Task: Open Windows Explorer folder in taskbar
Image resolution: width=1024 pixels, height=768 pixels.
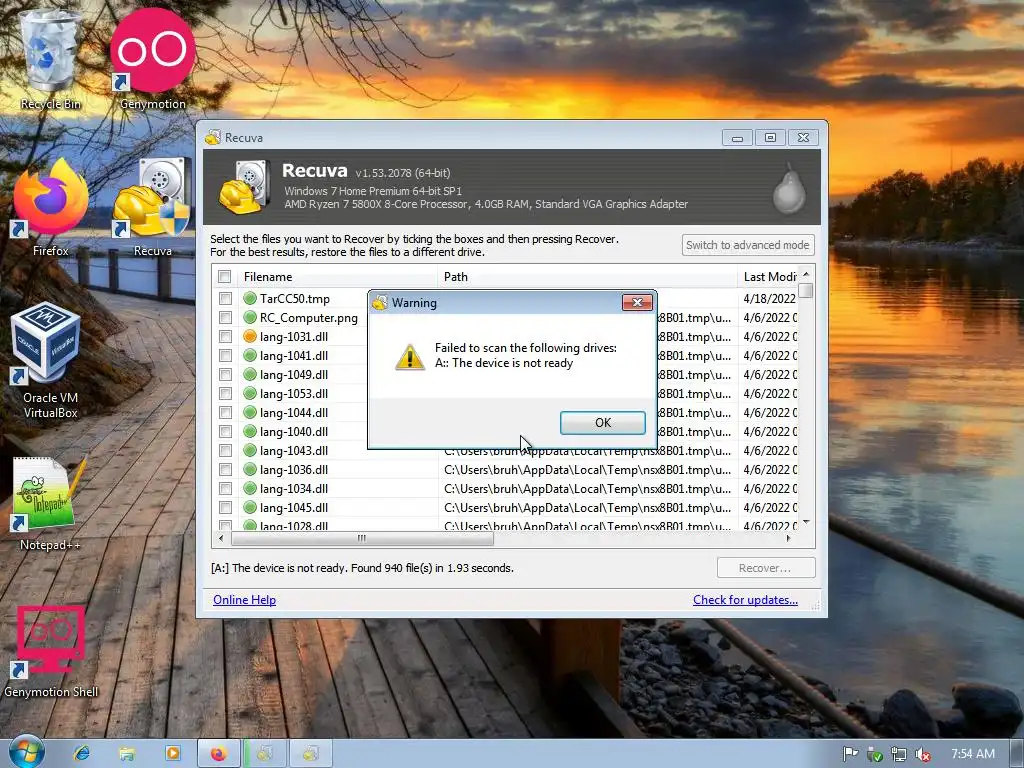Action: point(127,754)
